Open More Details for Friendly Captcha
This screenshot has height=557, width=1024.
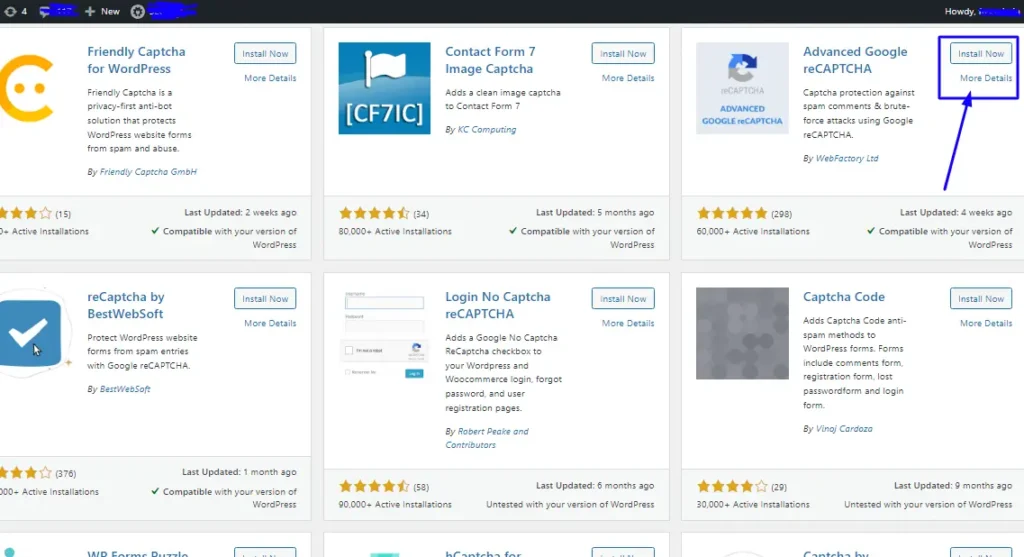tap(270, 78)
